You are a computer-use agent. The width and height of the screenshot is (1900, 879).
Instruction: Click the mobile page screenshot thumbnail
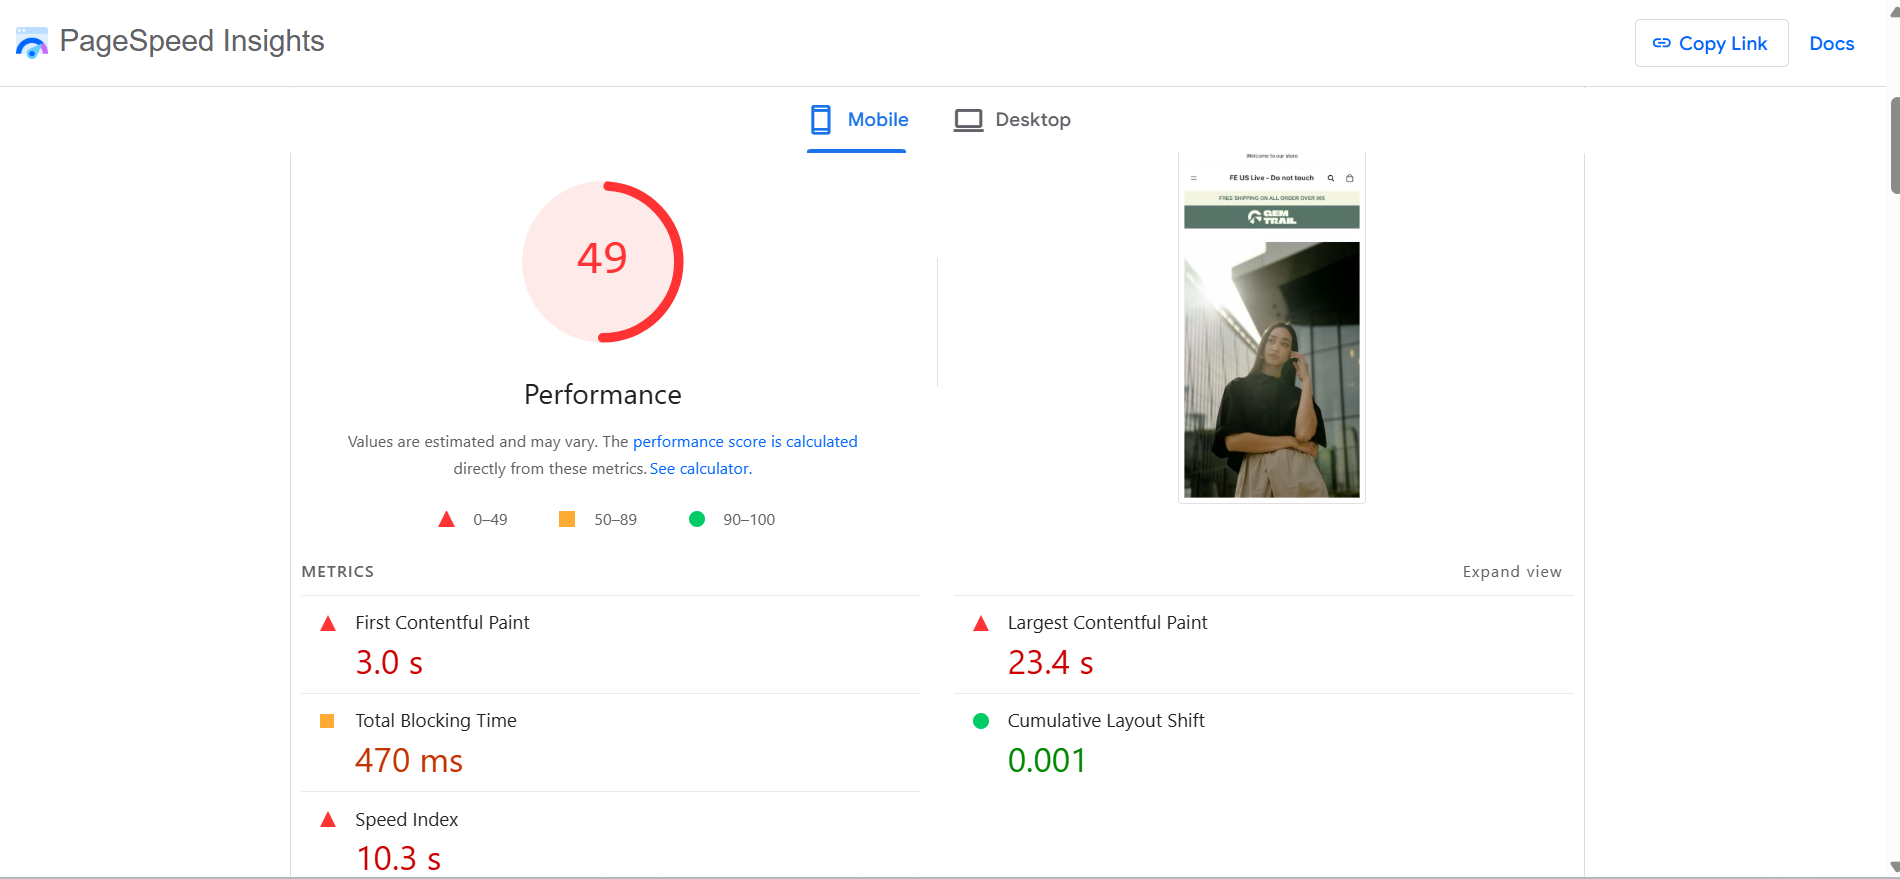tap(1271, 328)
